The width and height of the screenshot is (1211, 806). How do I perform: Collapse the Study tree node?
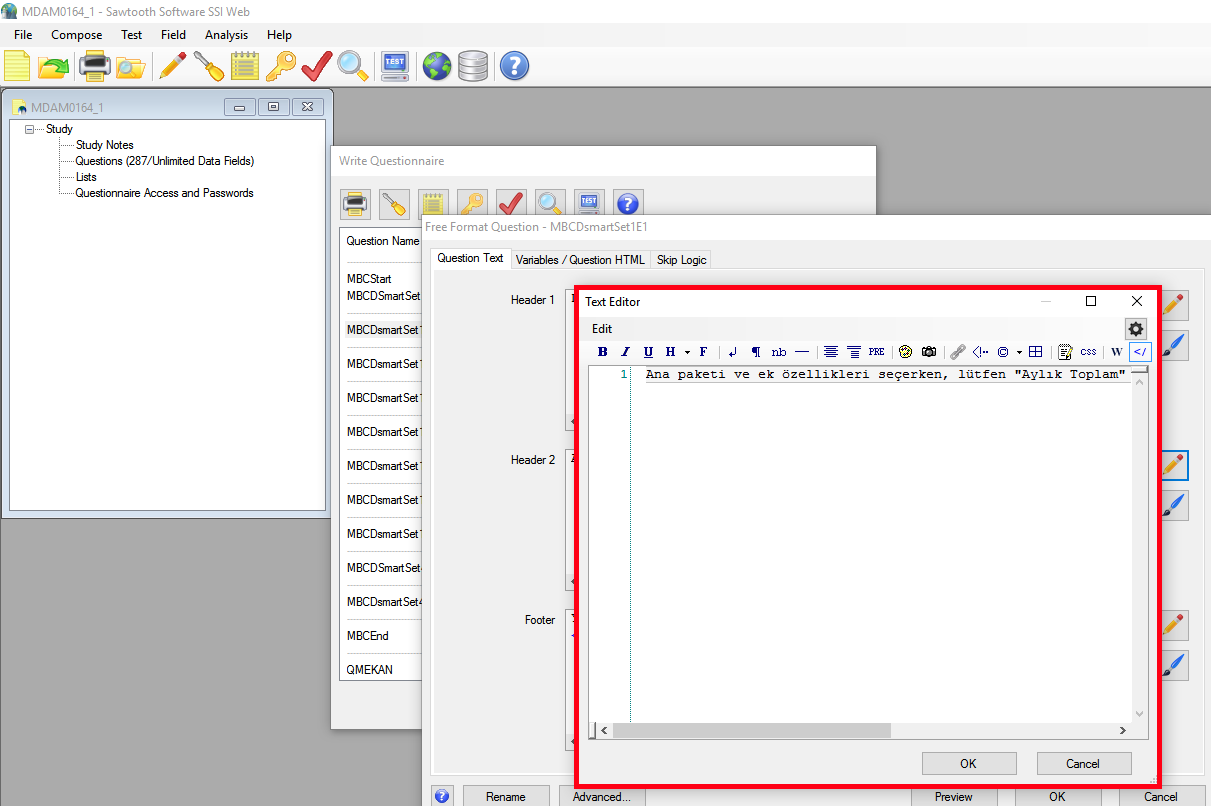click(30, 129)
